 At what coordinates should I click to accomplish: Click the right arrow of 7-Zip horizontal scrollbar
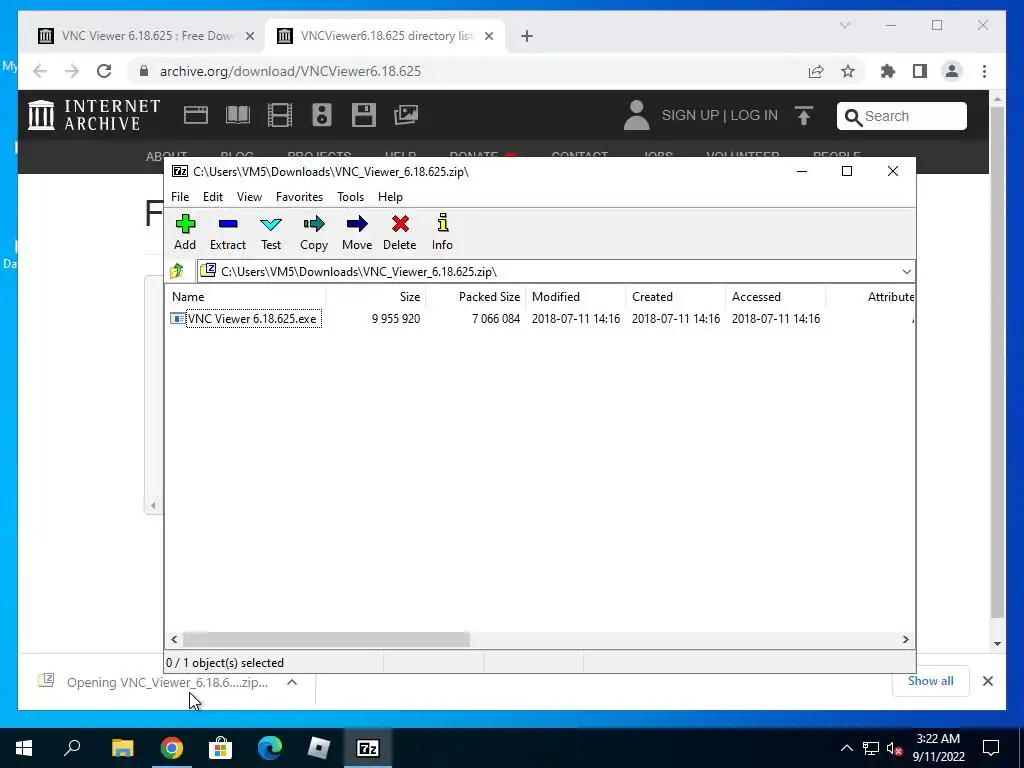(905, 639)
